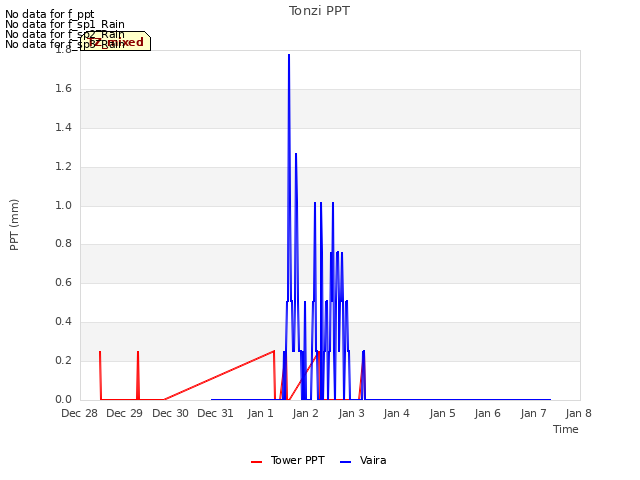Click the Jan 7 x-axis tick label
The width and height of the screenshot is (640, 480).
coord(533,413)
